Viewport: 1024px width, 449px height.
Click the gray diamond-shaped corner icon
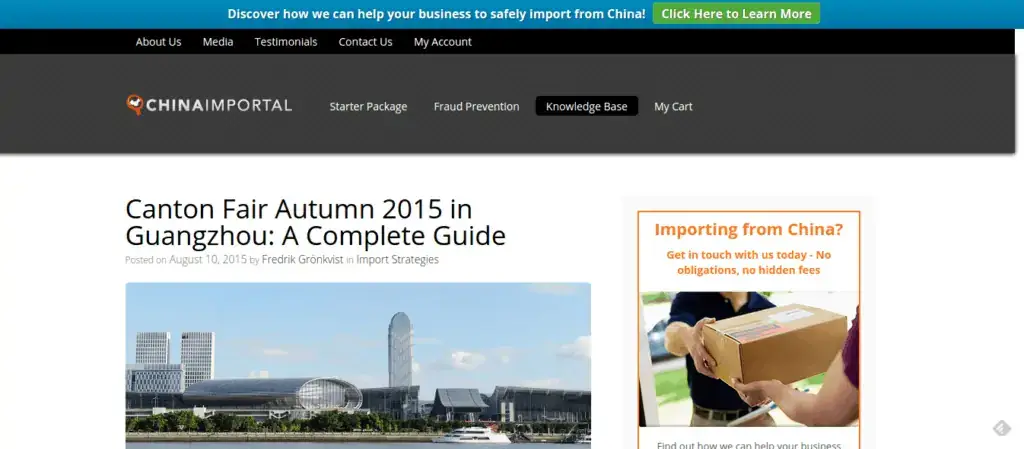tap(1001, 428)
